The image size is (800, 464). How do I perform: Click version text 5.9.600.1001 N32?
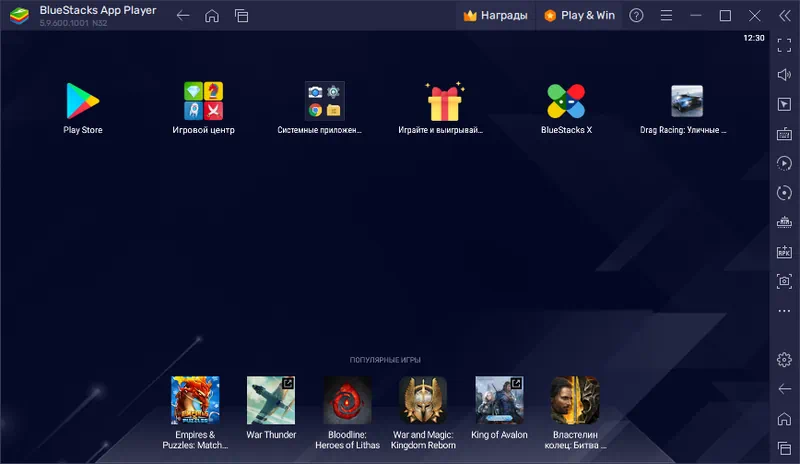[x=73, y=23]
